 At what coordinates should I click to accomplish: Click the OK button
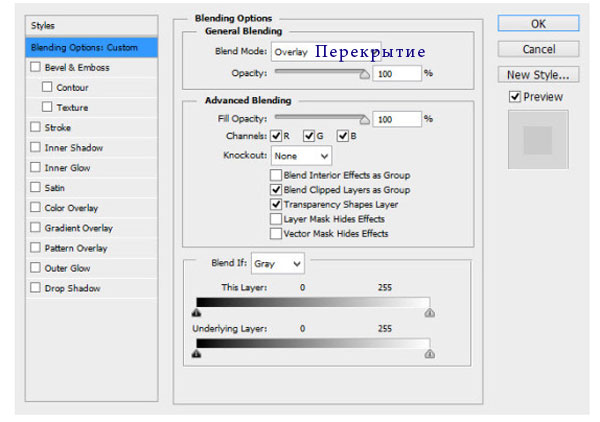tap(538, 23)
